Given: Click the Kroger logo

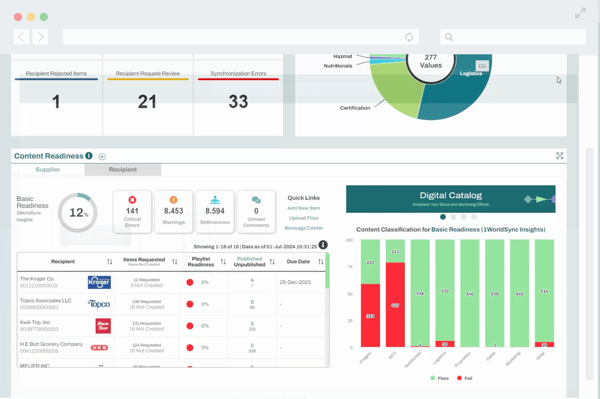Looking at the screenshot, I should [99, 282].
